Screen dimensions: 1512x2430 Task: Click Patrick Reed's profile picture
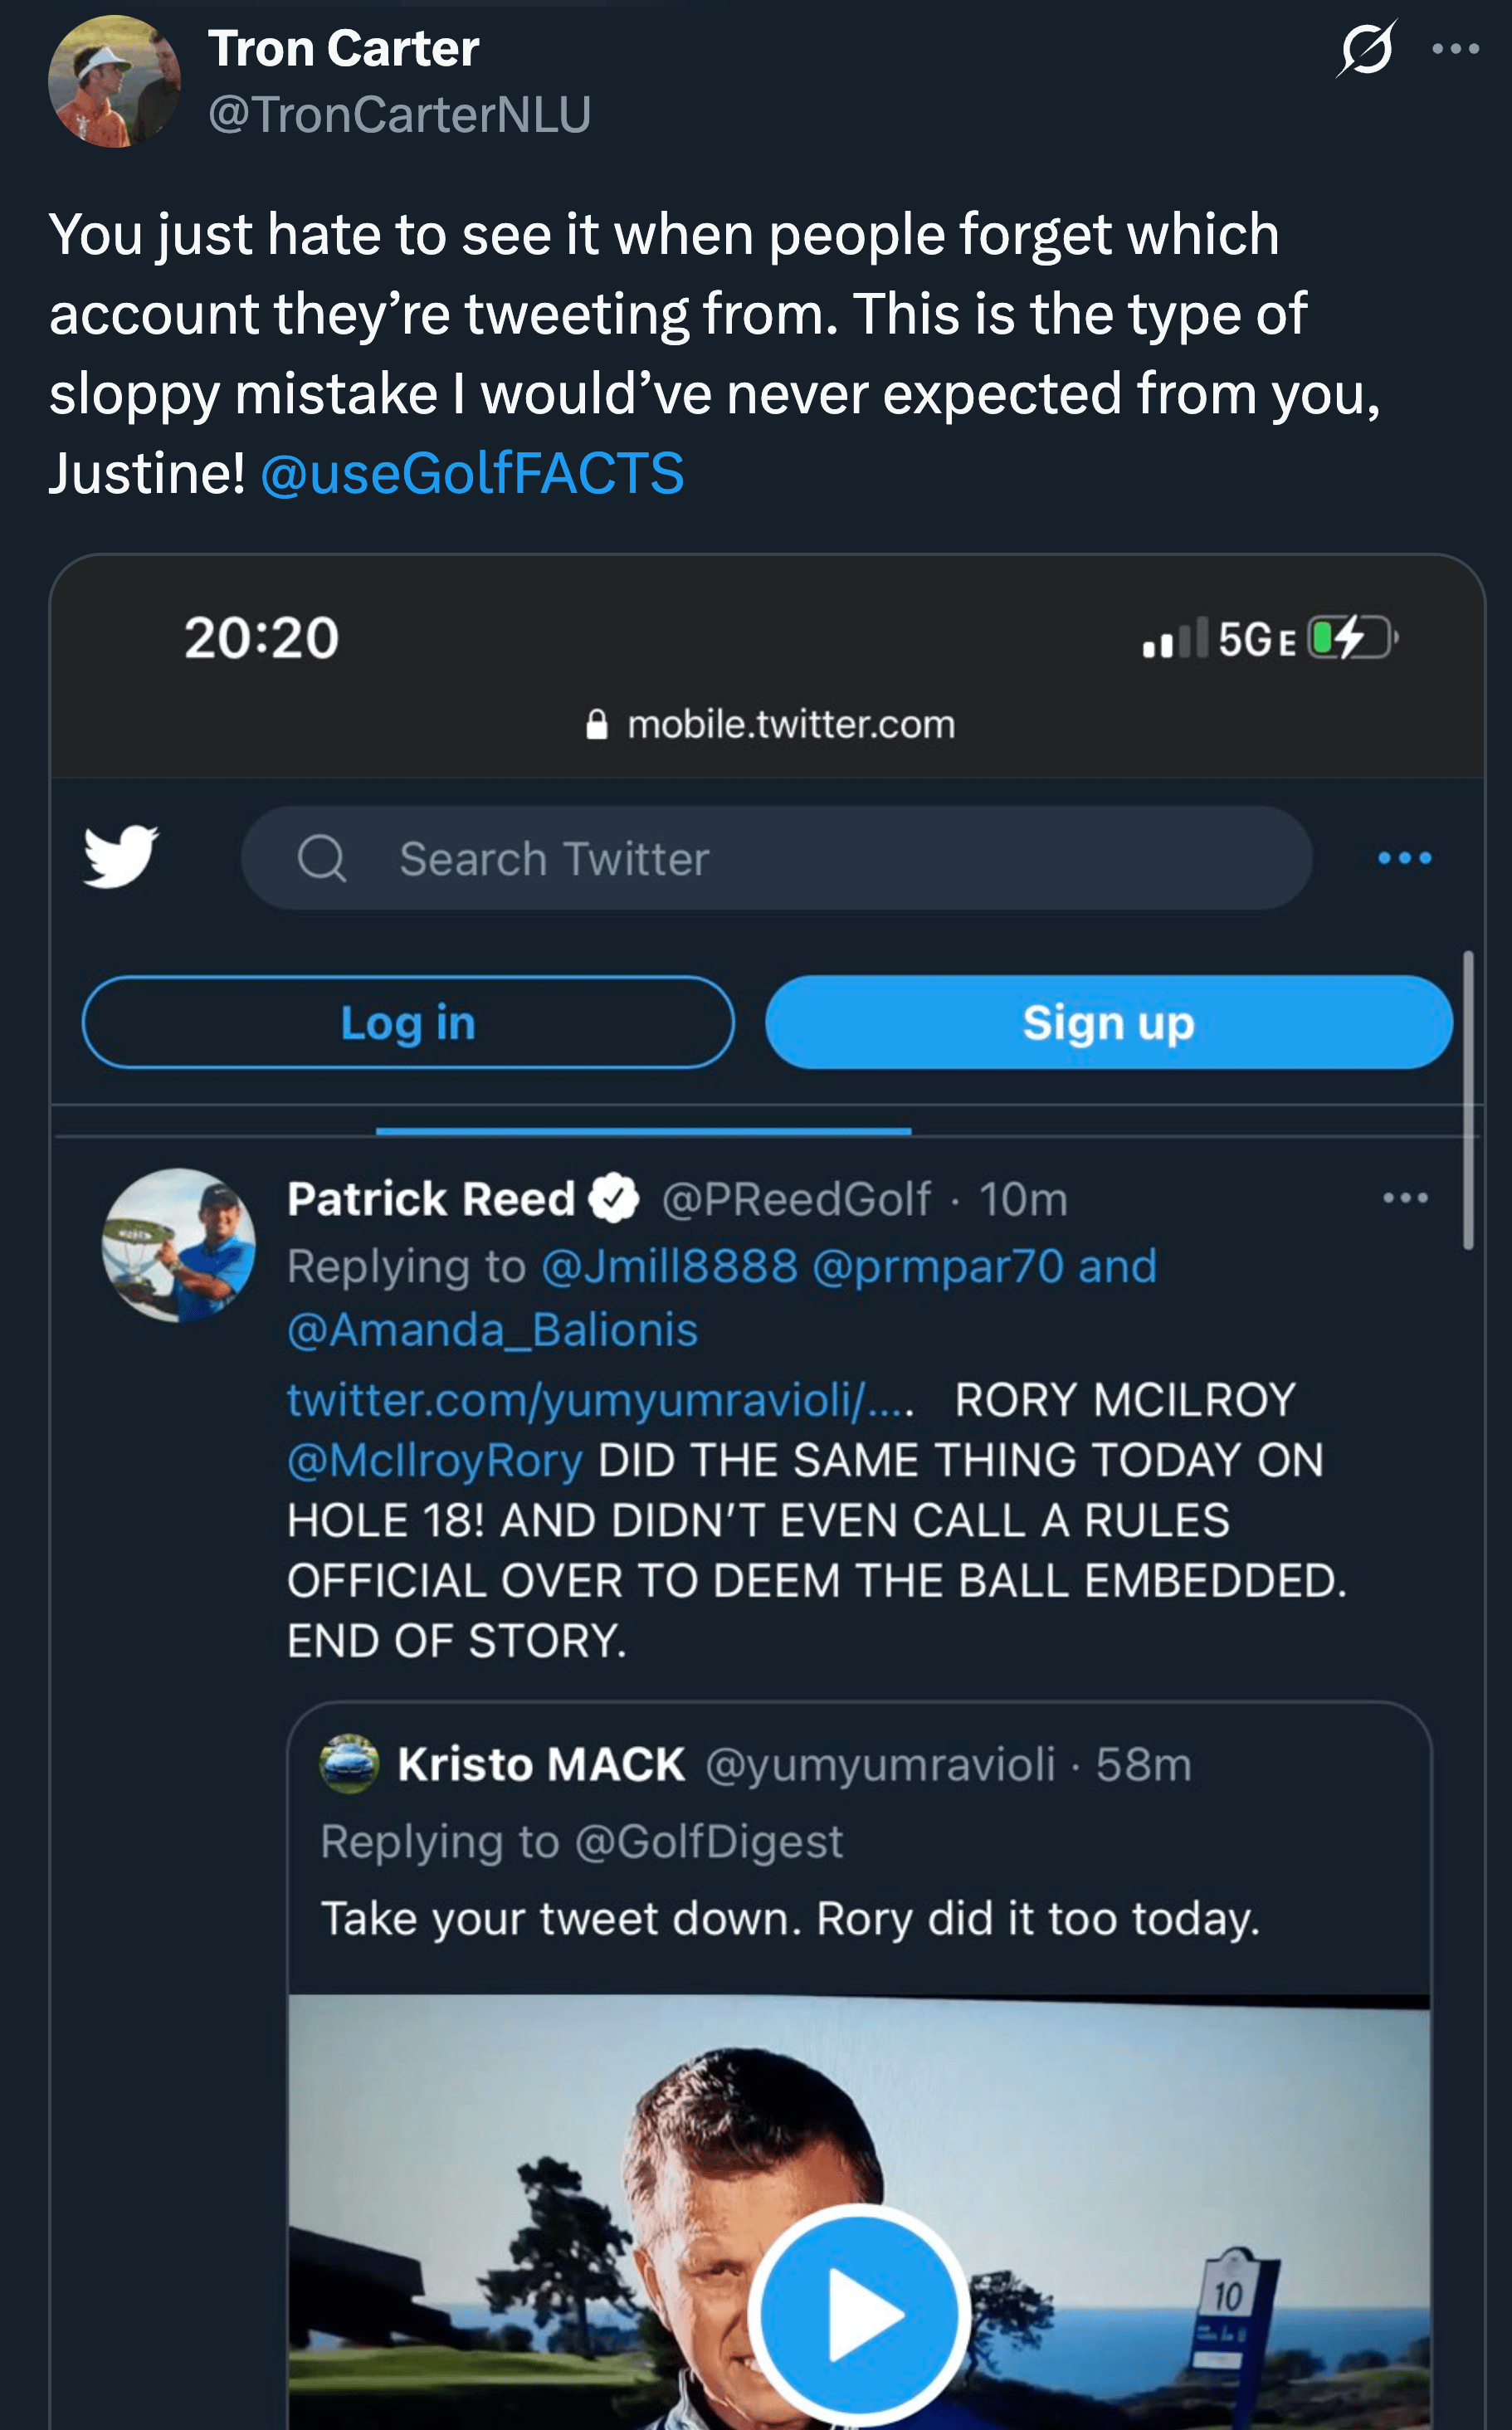click(x=179, y=1245)
